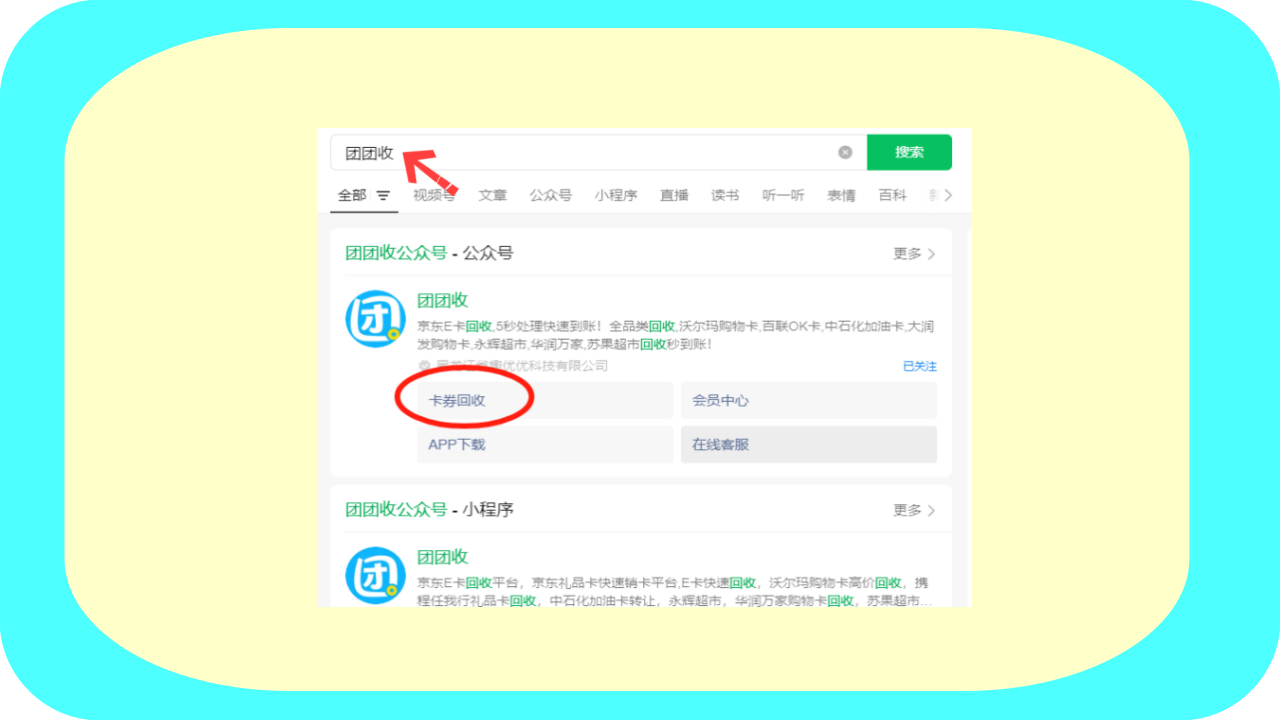
Task: Switch to the 公众号 tab
Action: coord(550,196)
